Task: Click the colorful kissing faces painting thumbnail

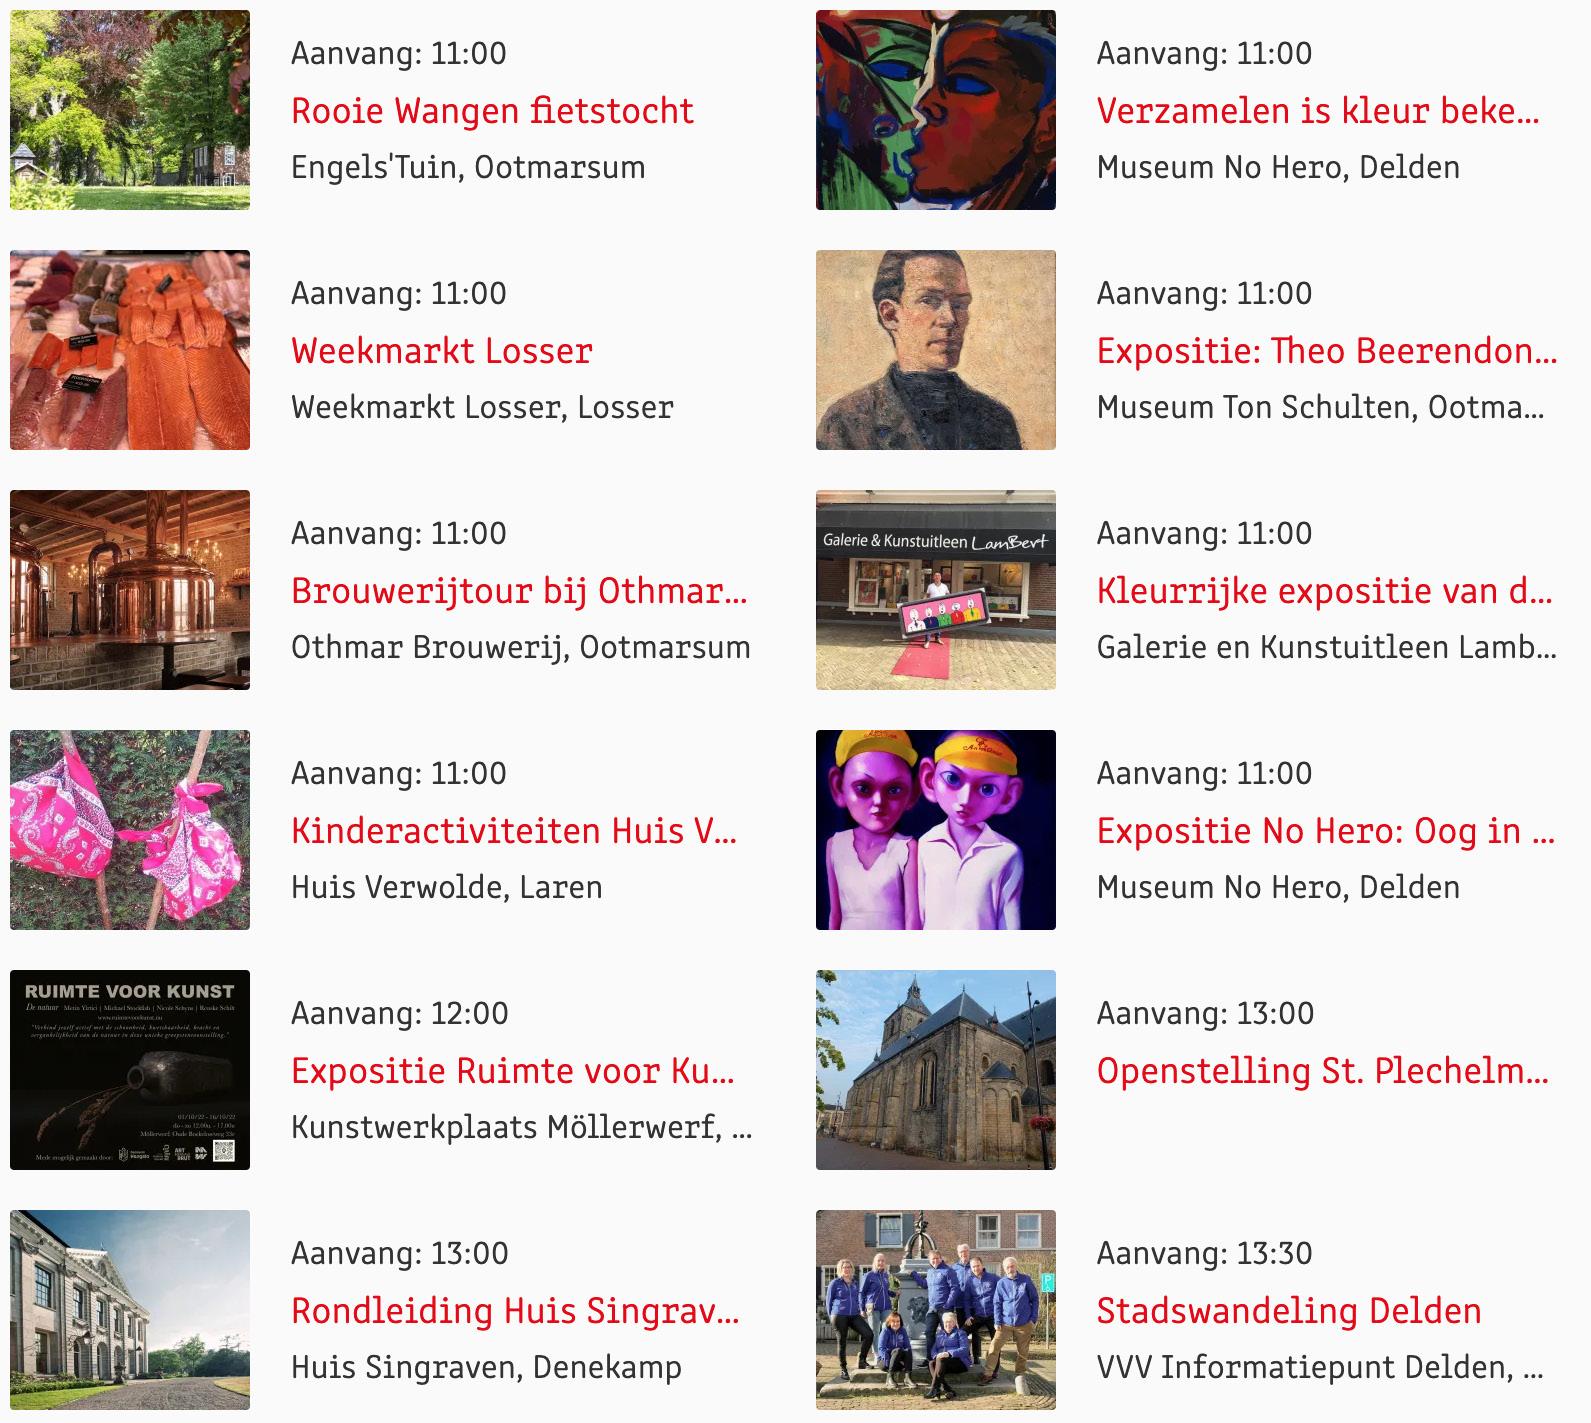Action: [x=936, y=110]
